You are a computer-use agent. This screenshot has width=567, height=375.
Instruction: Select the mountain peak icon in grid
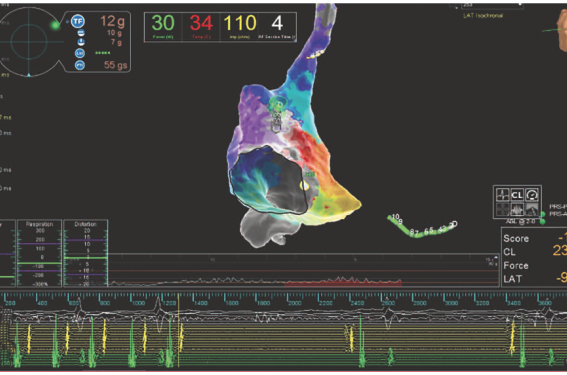click(531, 209)
